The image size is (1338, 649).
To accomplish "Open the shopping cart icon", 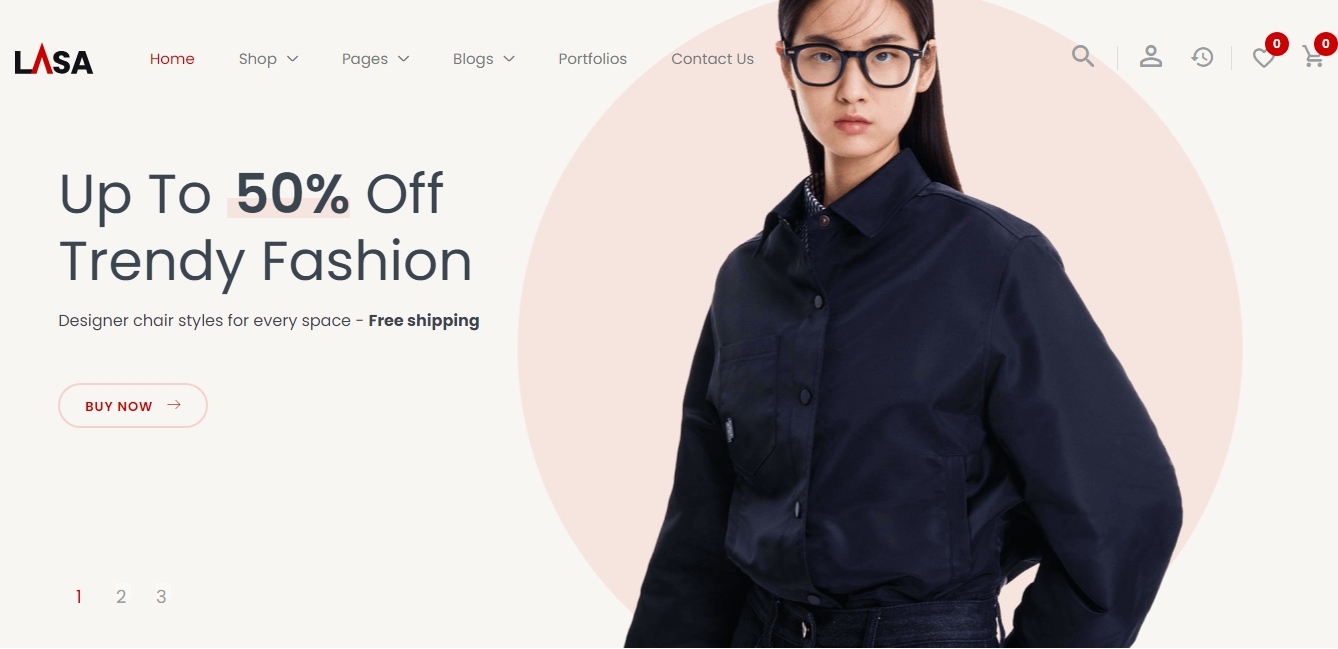I will pyautogui.click(x=1313, y=58).
